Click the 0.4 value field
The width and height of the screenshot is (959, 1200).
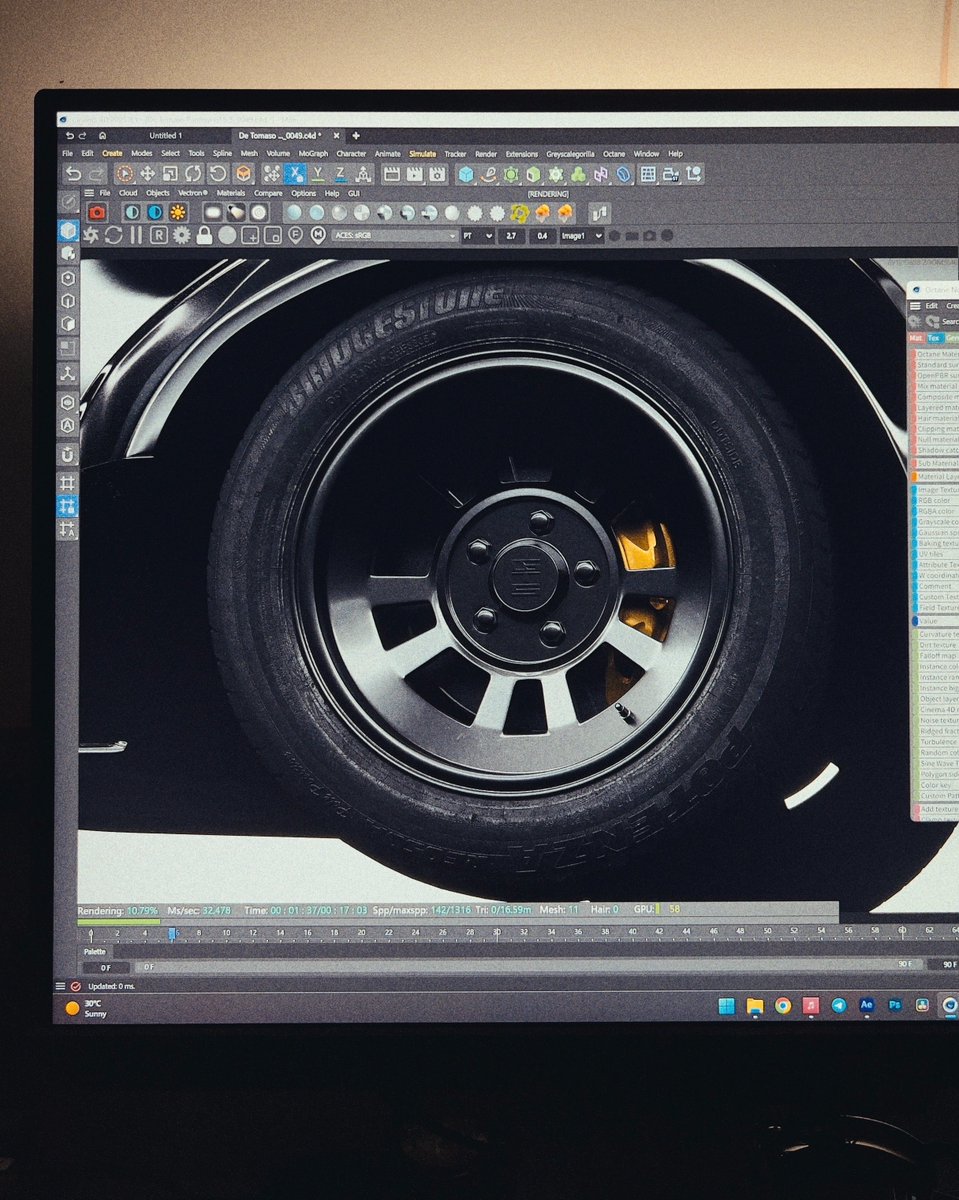coord(543,235)
